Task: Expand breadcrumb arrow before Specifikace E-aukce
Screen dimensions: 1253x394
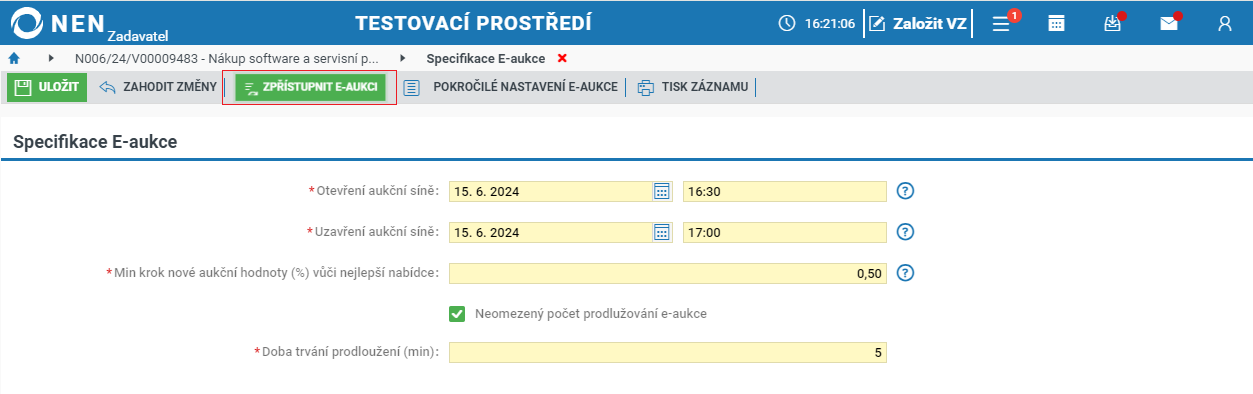Action: tap(403, 58)
